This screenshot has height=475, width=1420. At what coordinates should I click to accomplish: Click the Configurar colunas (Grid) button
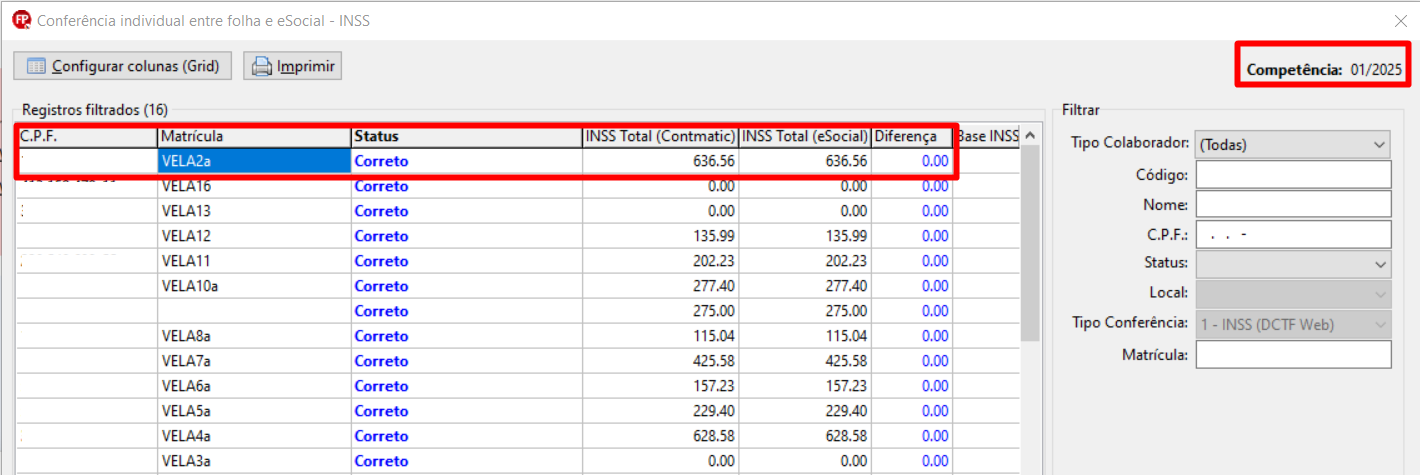123,66
